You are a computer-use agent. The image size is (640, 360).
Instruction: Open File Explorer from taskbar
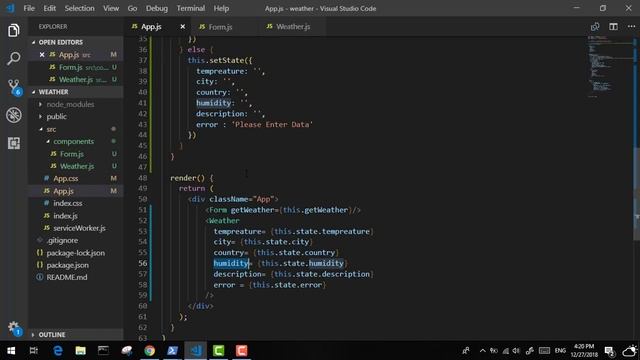(80, 351)
